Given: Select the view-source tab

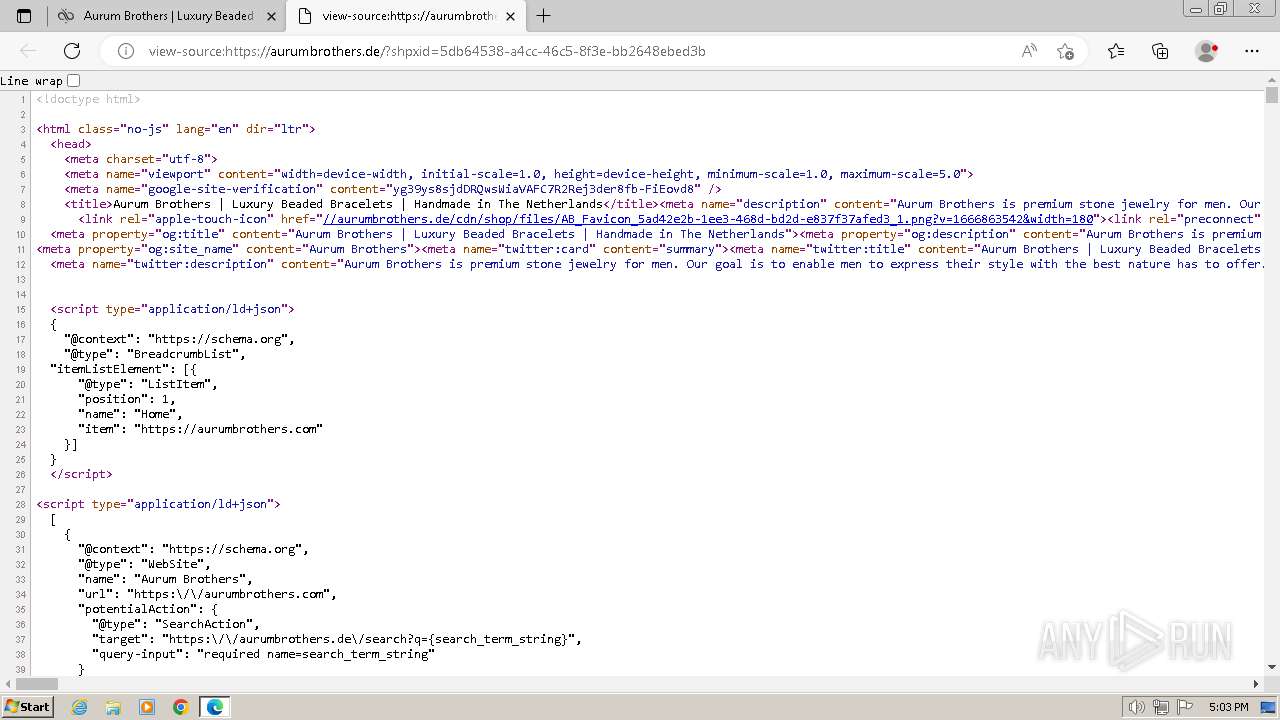Looking at the screenshot, I should pos(409,16).
